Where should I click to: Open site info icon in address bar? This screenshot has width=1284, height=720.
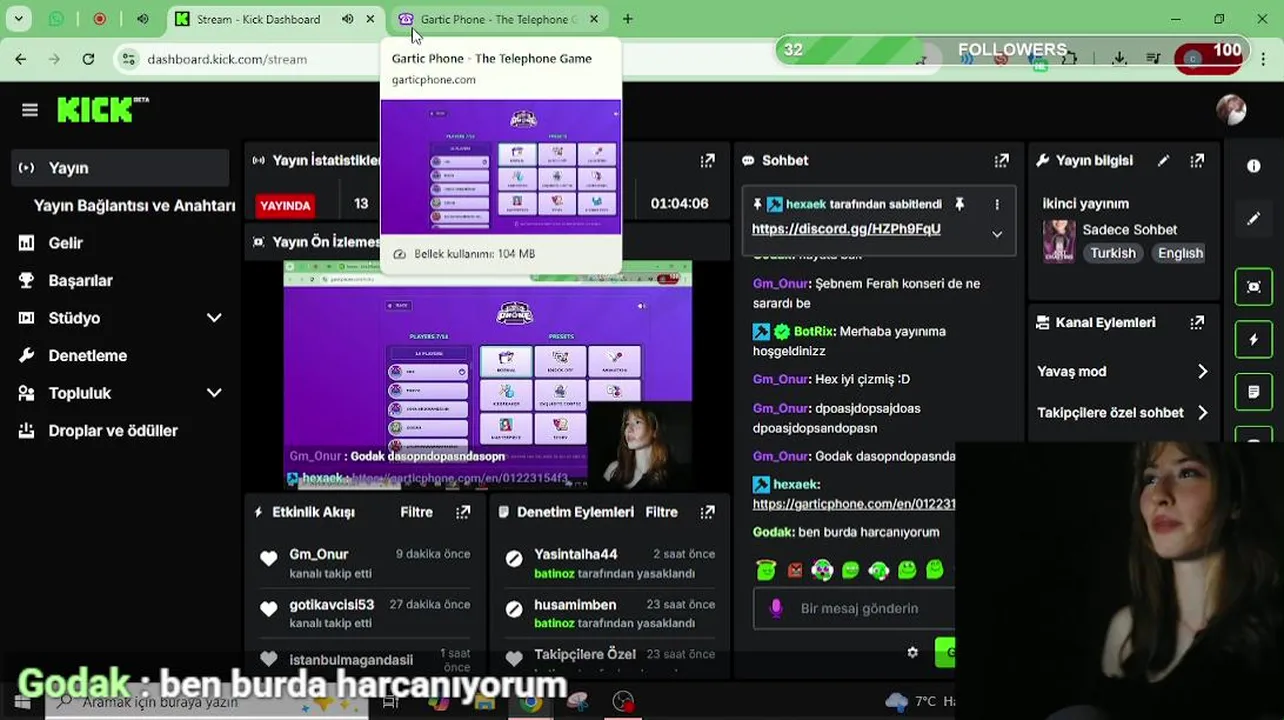click(x=128, y=59)
